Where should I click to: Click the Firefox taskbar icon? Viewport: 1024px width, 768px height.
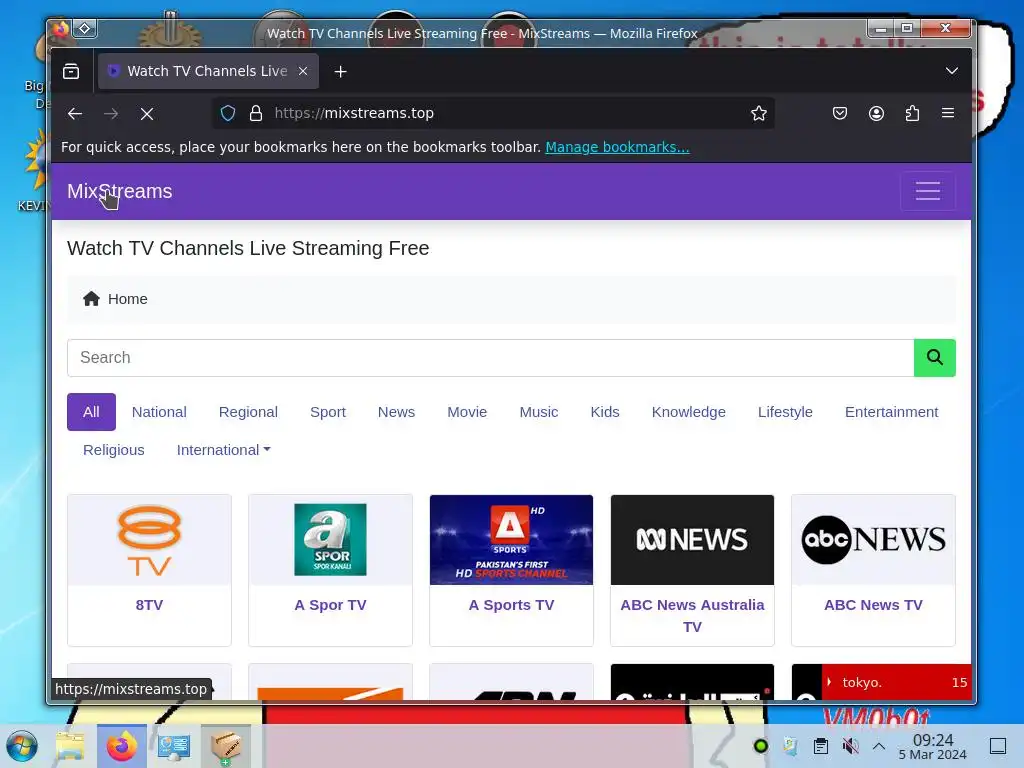tap(121, 746)
